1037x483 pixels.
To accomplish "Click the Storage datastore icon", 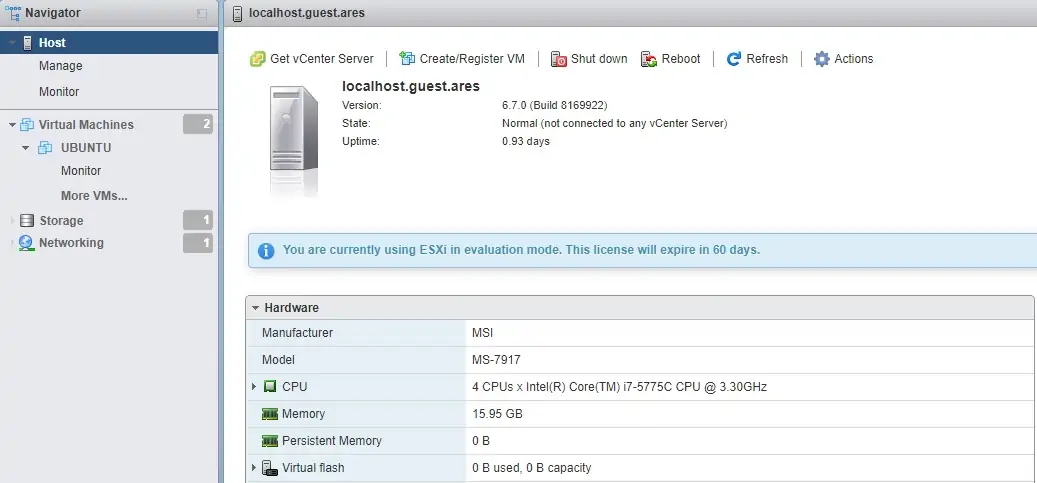I will point(27,220).
